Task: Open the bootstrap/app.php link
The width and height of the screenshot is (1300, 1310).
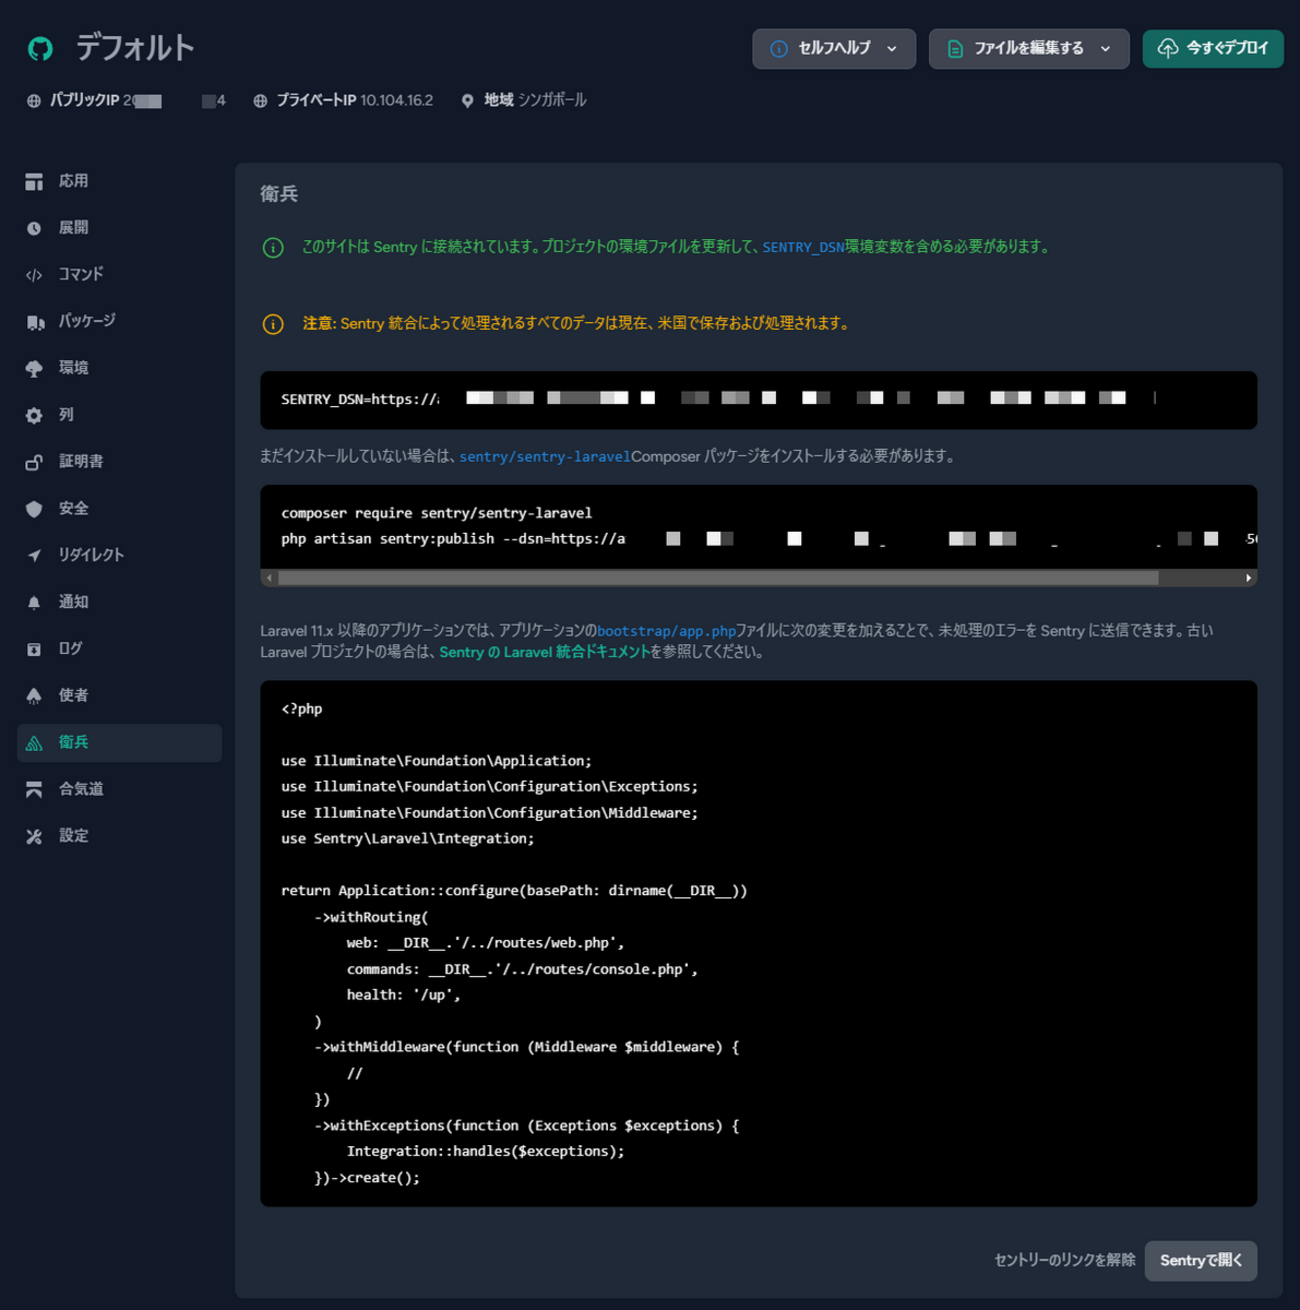Action: pyautogui.click(x=666, y=631)
